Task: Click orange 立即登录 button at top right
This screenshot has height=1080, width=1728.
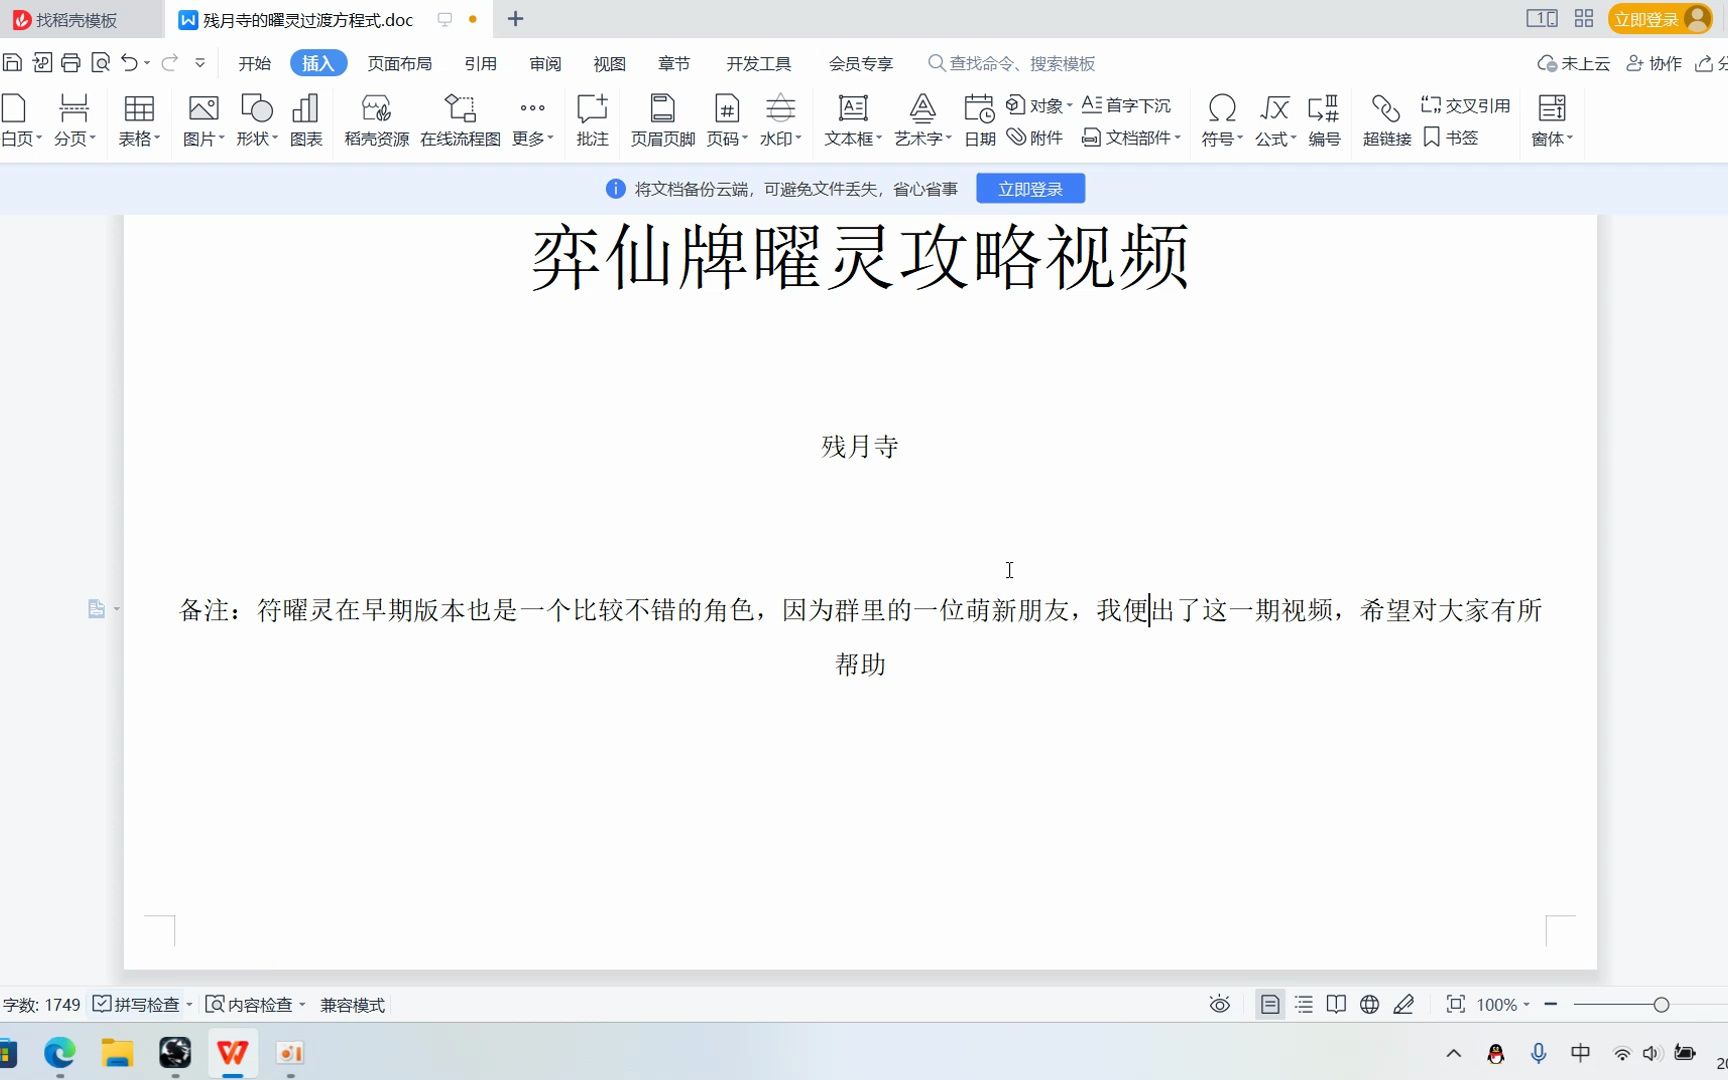Action: (1660, 19)
